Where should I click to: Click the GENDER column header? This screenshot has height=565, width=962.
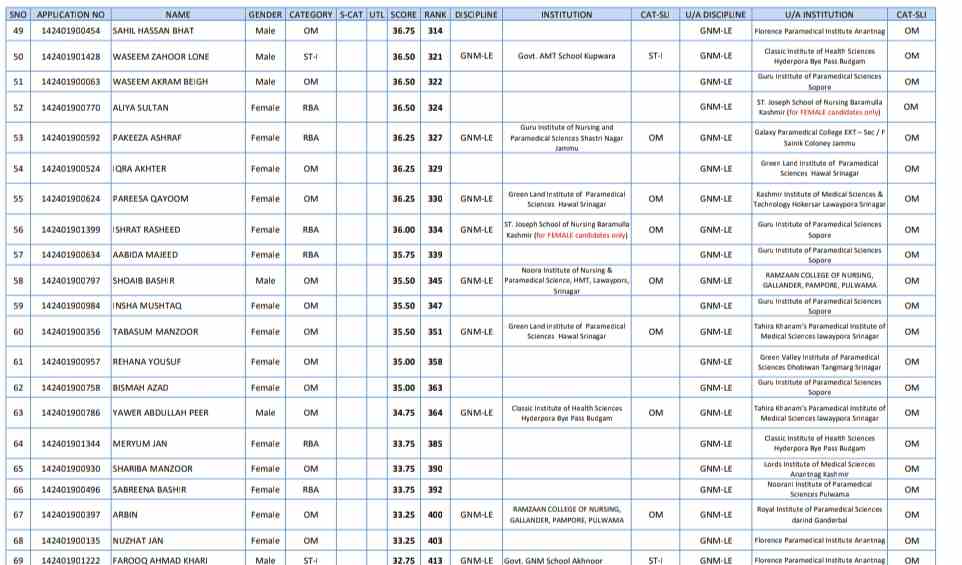pyautogui.click(x=265, y=15)
